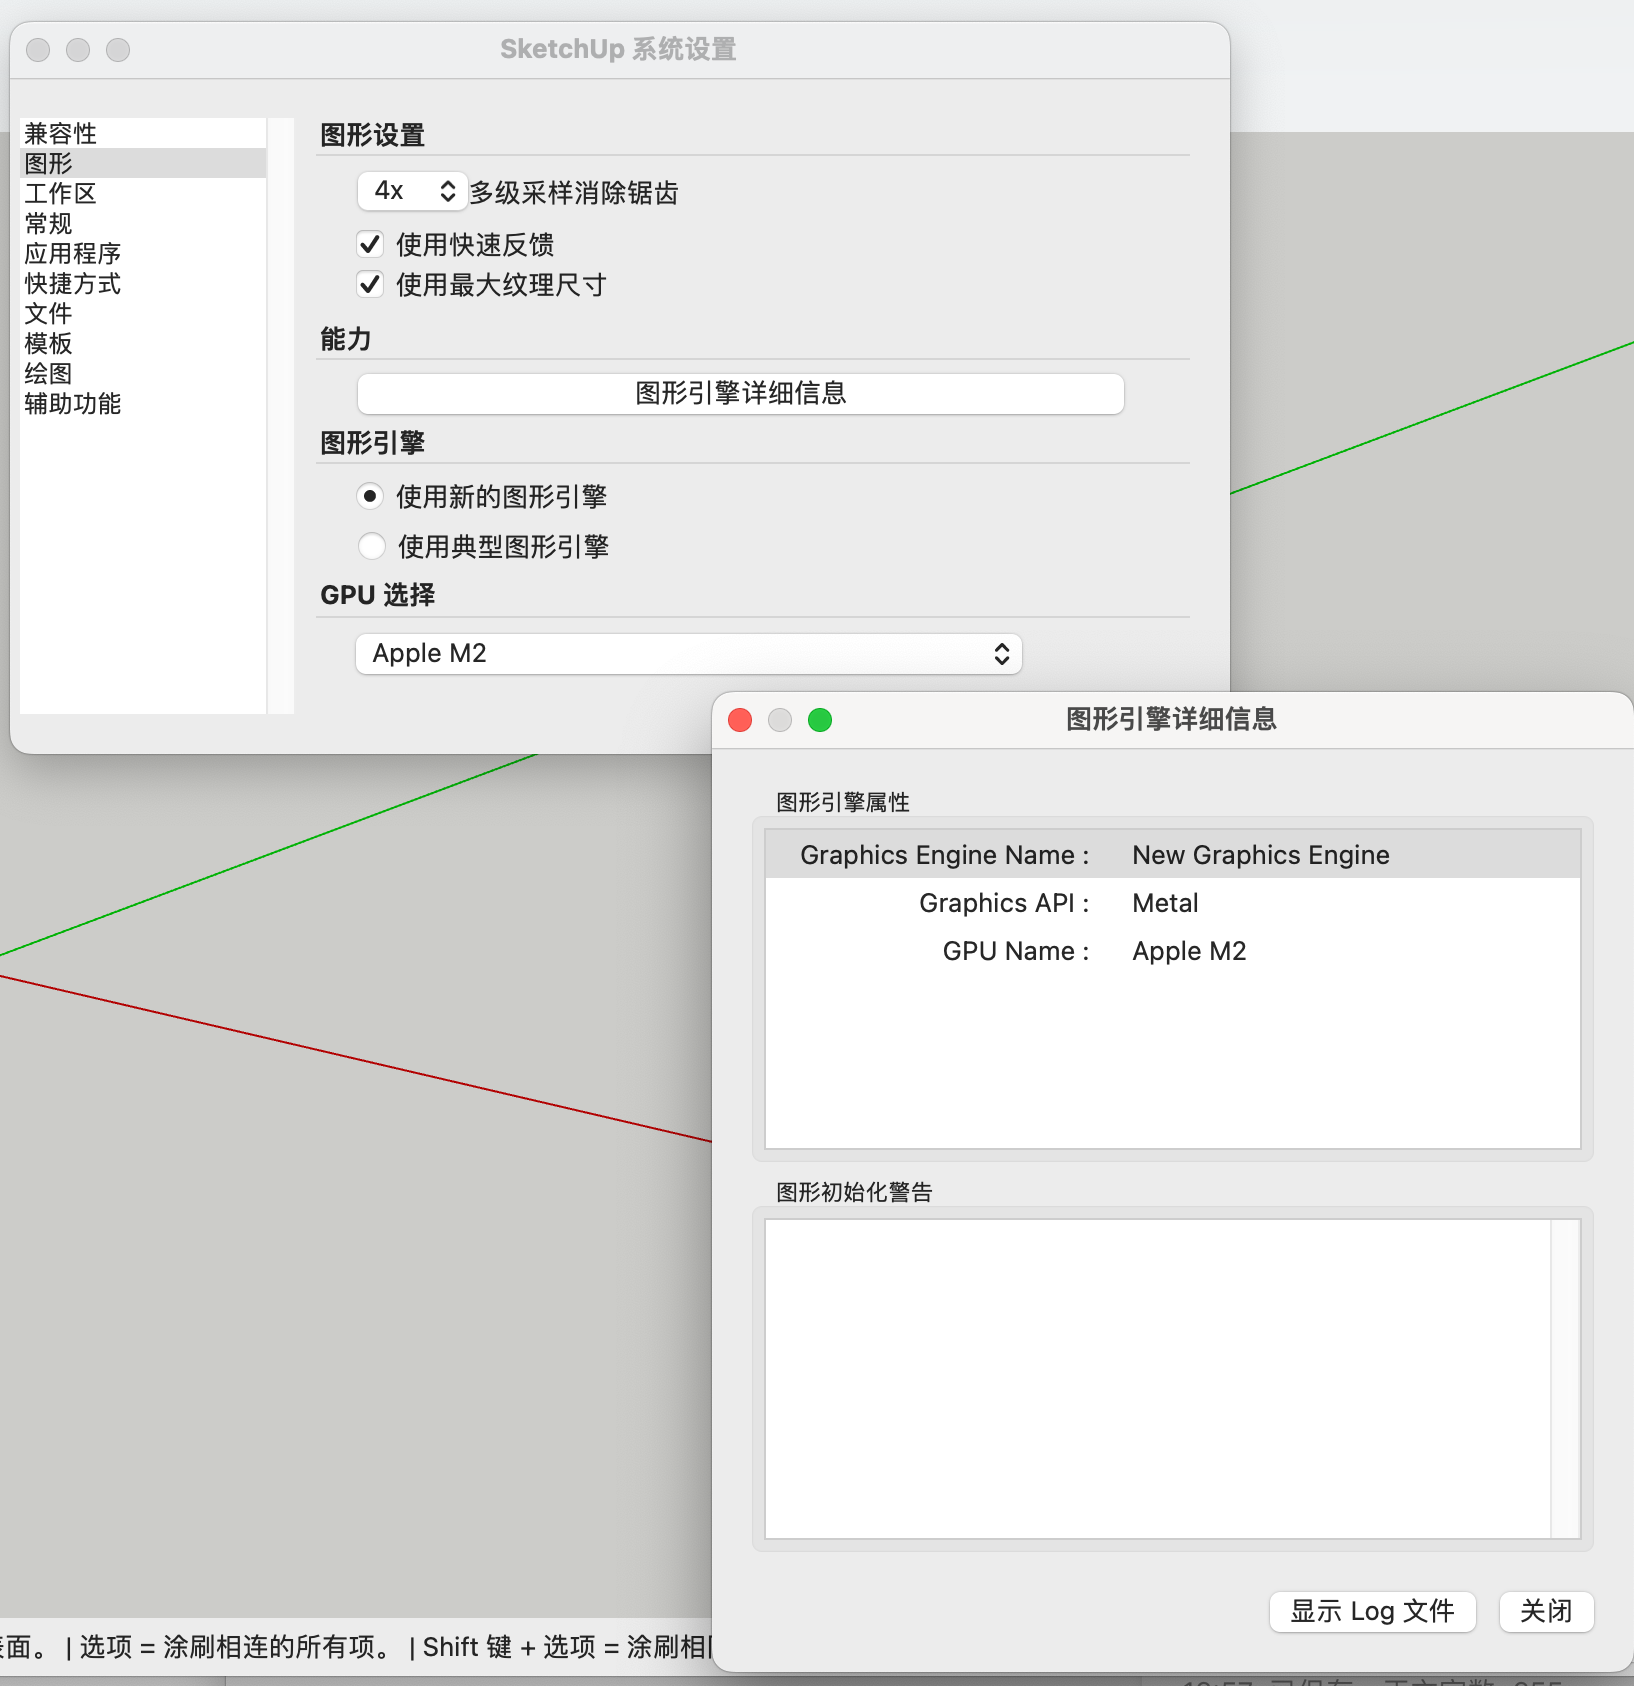Click the 图形引擎详细信息 button
This screenshot has width=1634, height=1686.
click(740, 393)
